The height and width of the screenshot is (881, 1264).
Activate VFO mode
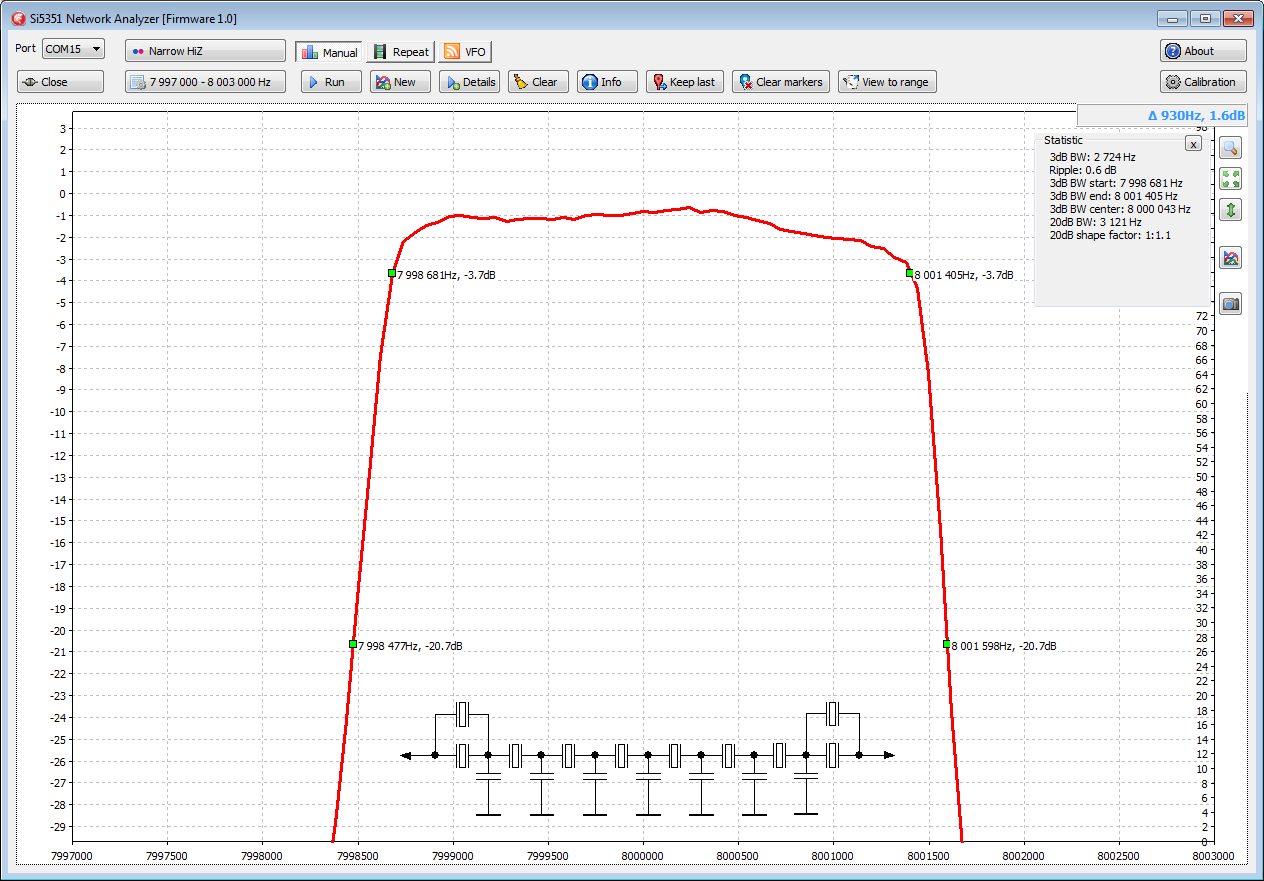(x=465, y=52)
